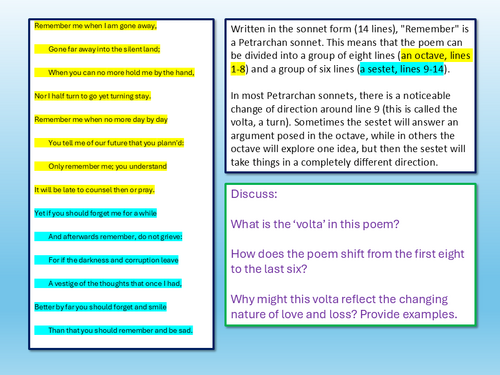Click the text 'take things in a completely different direction.'
The height and width of the screenshot is (375, 500).
[334, 162]
